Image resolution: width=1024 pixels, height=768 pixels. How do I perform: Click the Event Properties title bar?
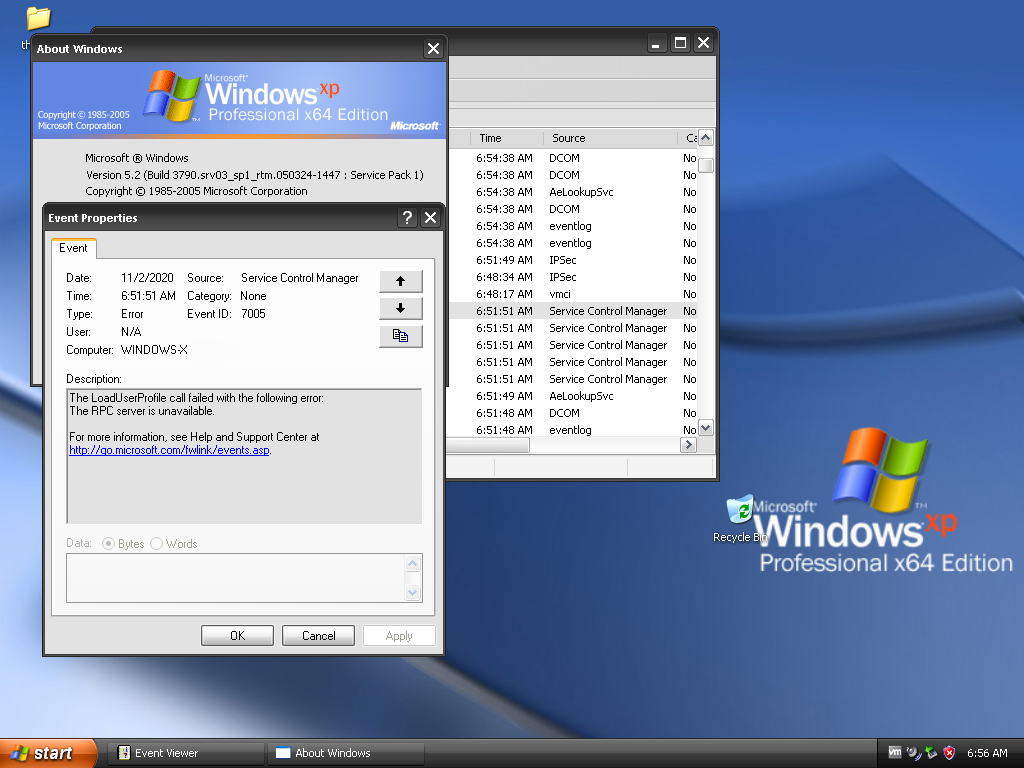pyautogui.click(x=221, y=217)
